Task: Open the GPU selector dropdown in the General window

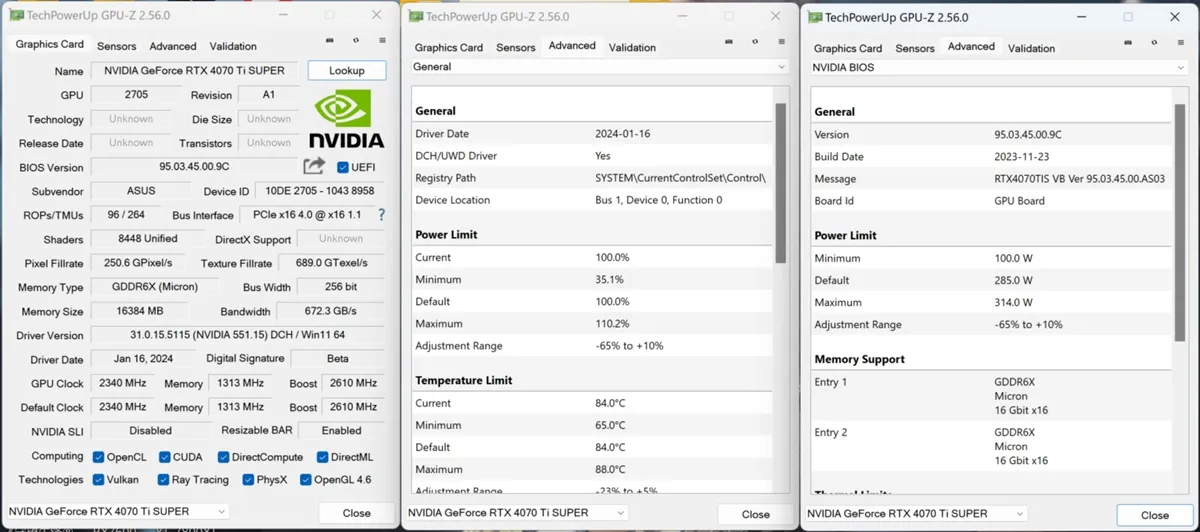Action: (517, 512)
